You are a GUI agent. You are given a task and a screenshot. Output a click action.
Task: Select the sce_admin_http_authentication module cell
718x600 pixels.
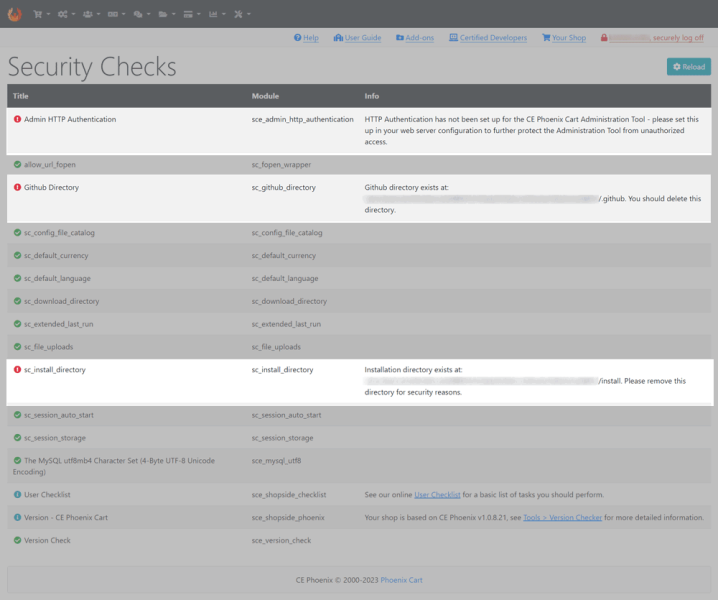(x=303, y=119)
